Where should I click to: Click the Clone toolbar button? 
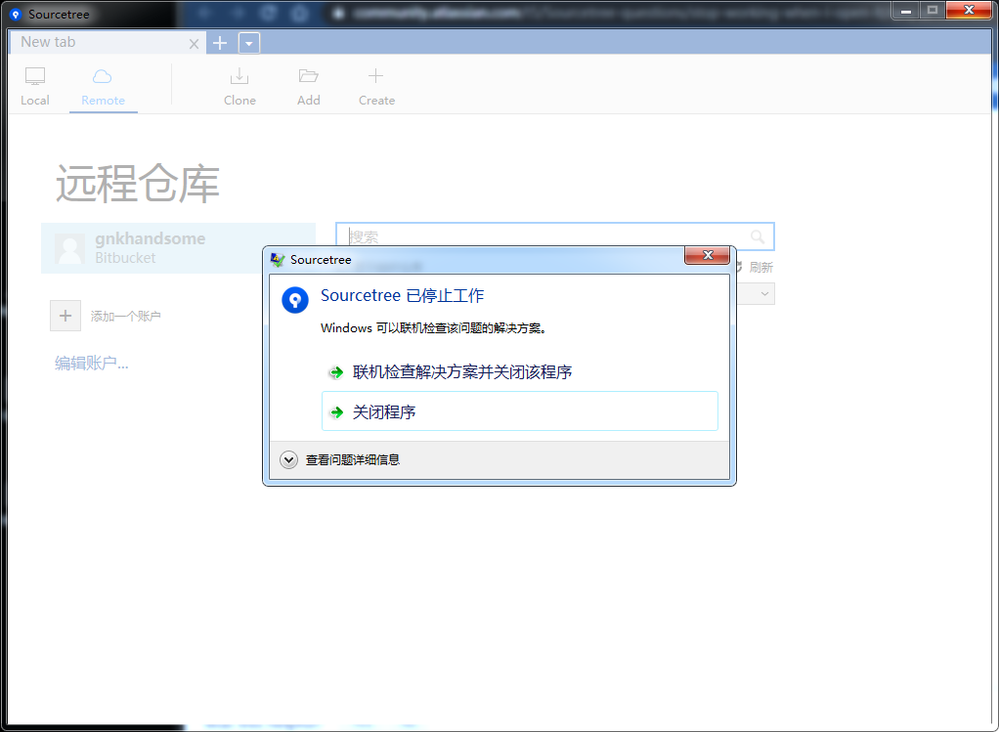pyautogui.click(x=240, y=87)
